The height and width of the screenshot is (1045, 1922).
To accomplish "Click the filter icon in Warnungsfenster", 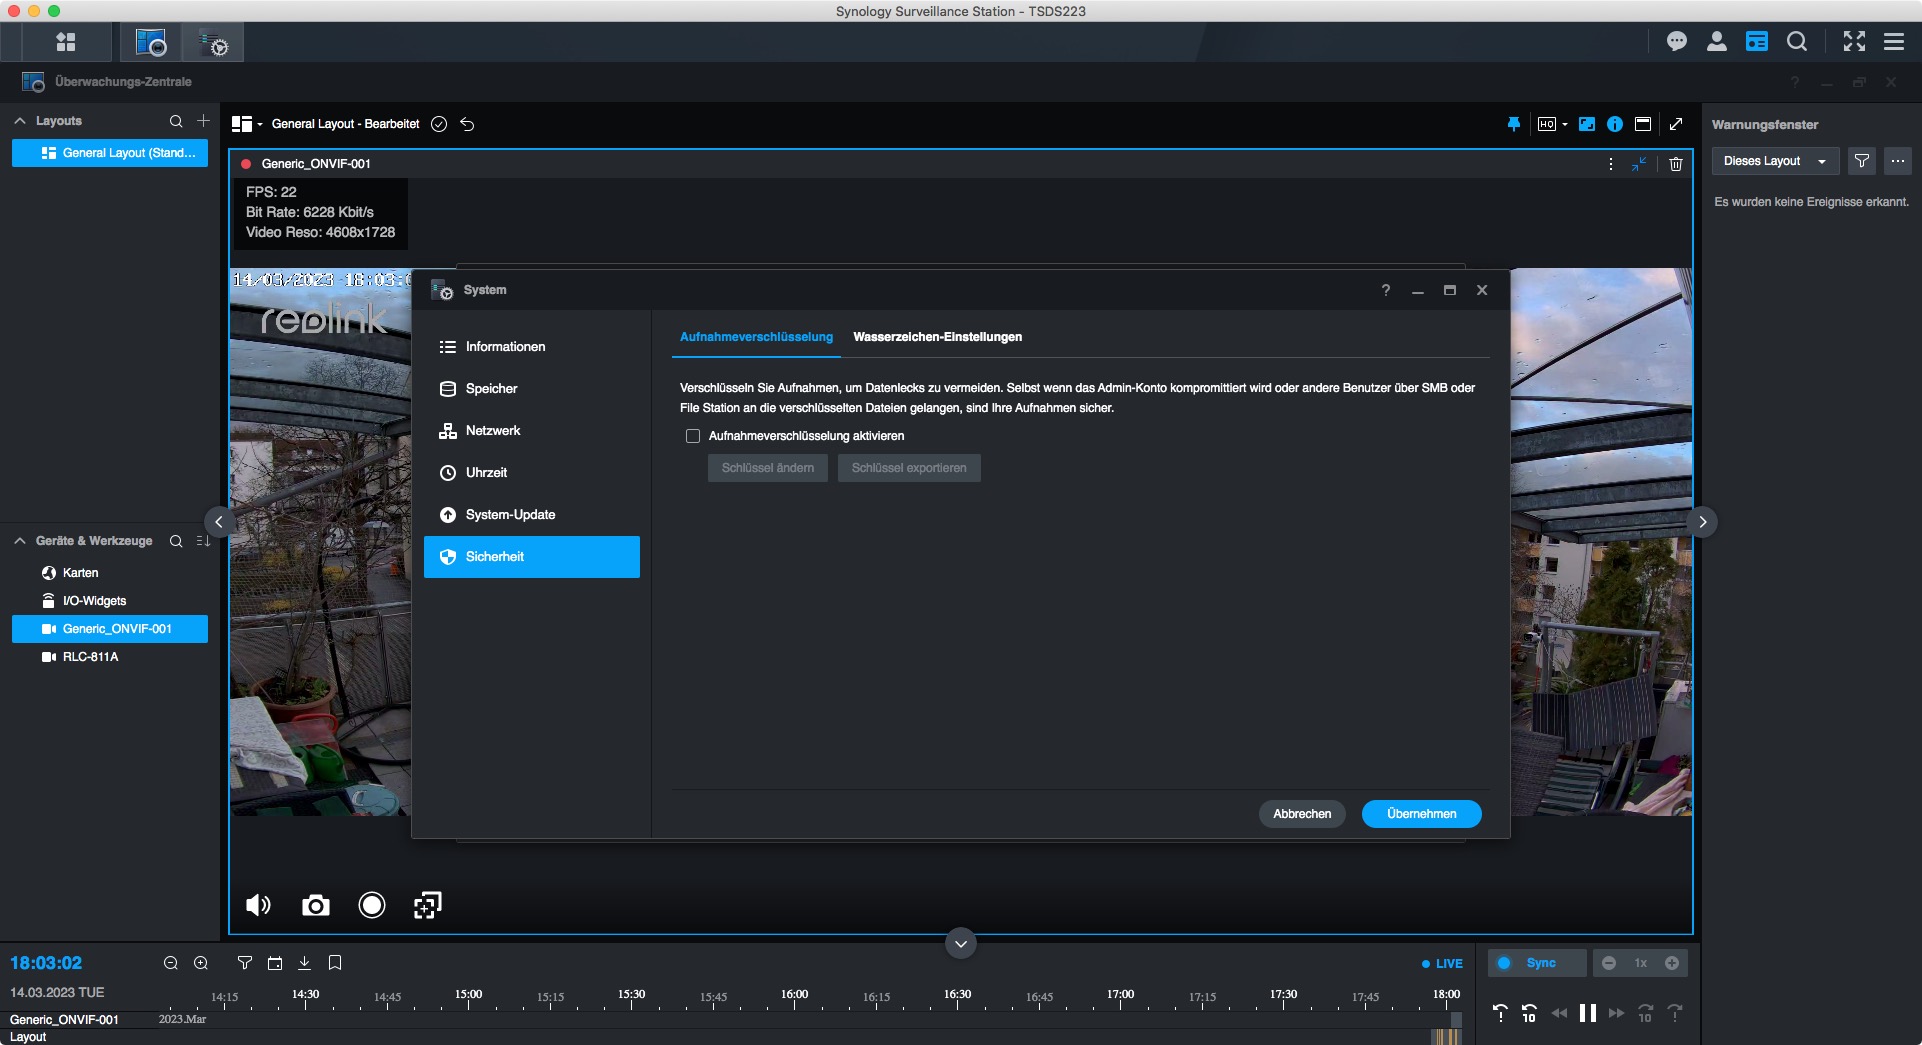I will coord(1861,161).
